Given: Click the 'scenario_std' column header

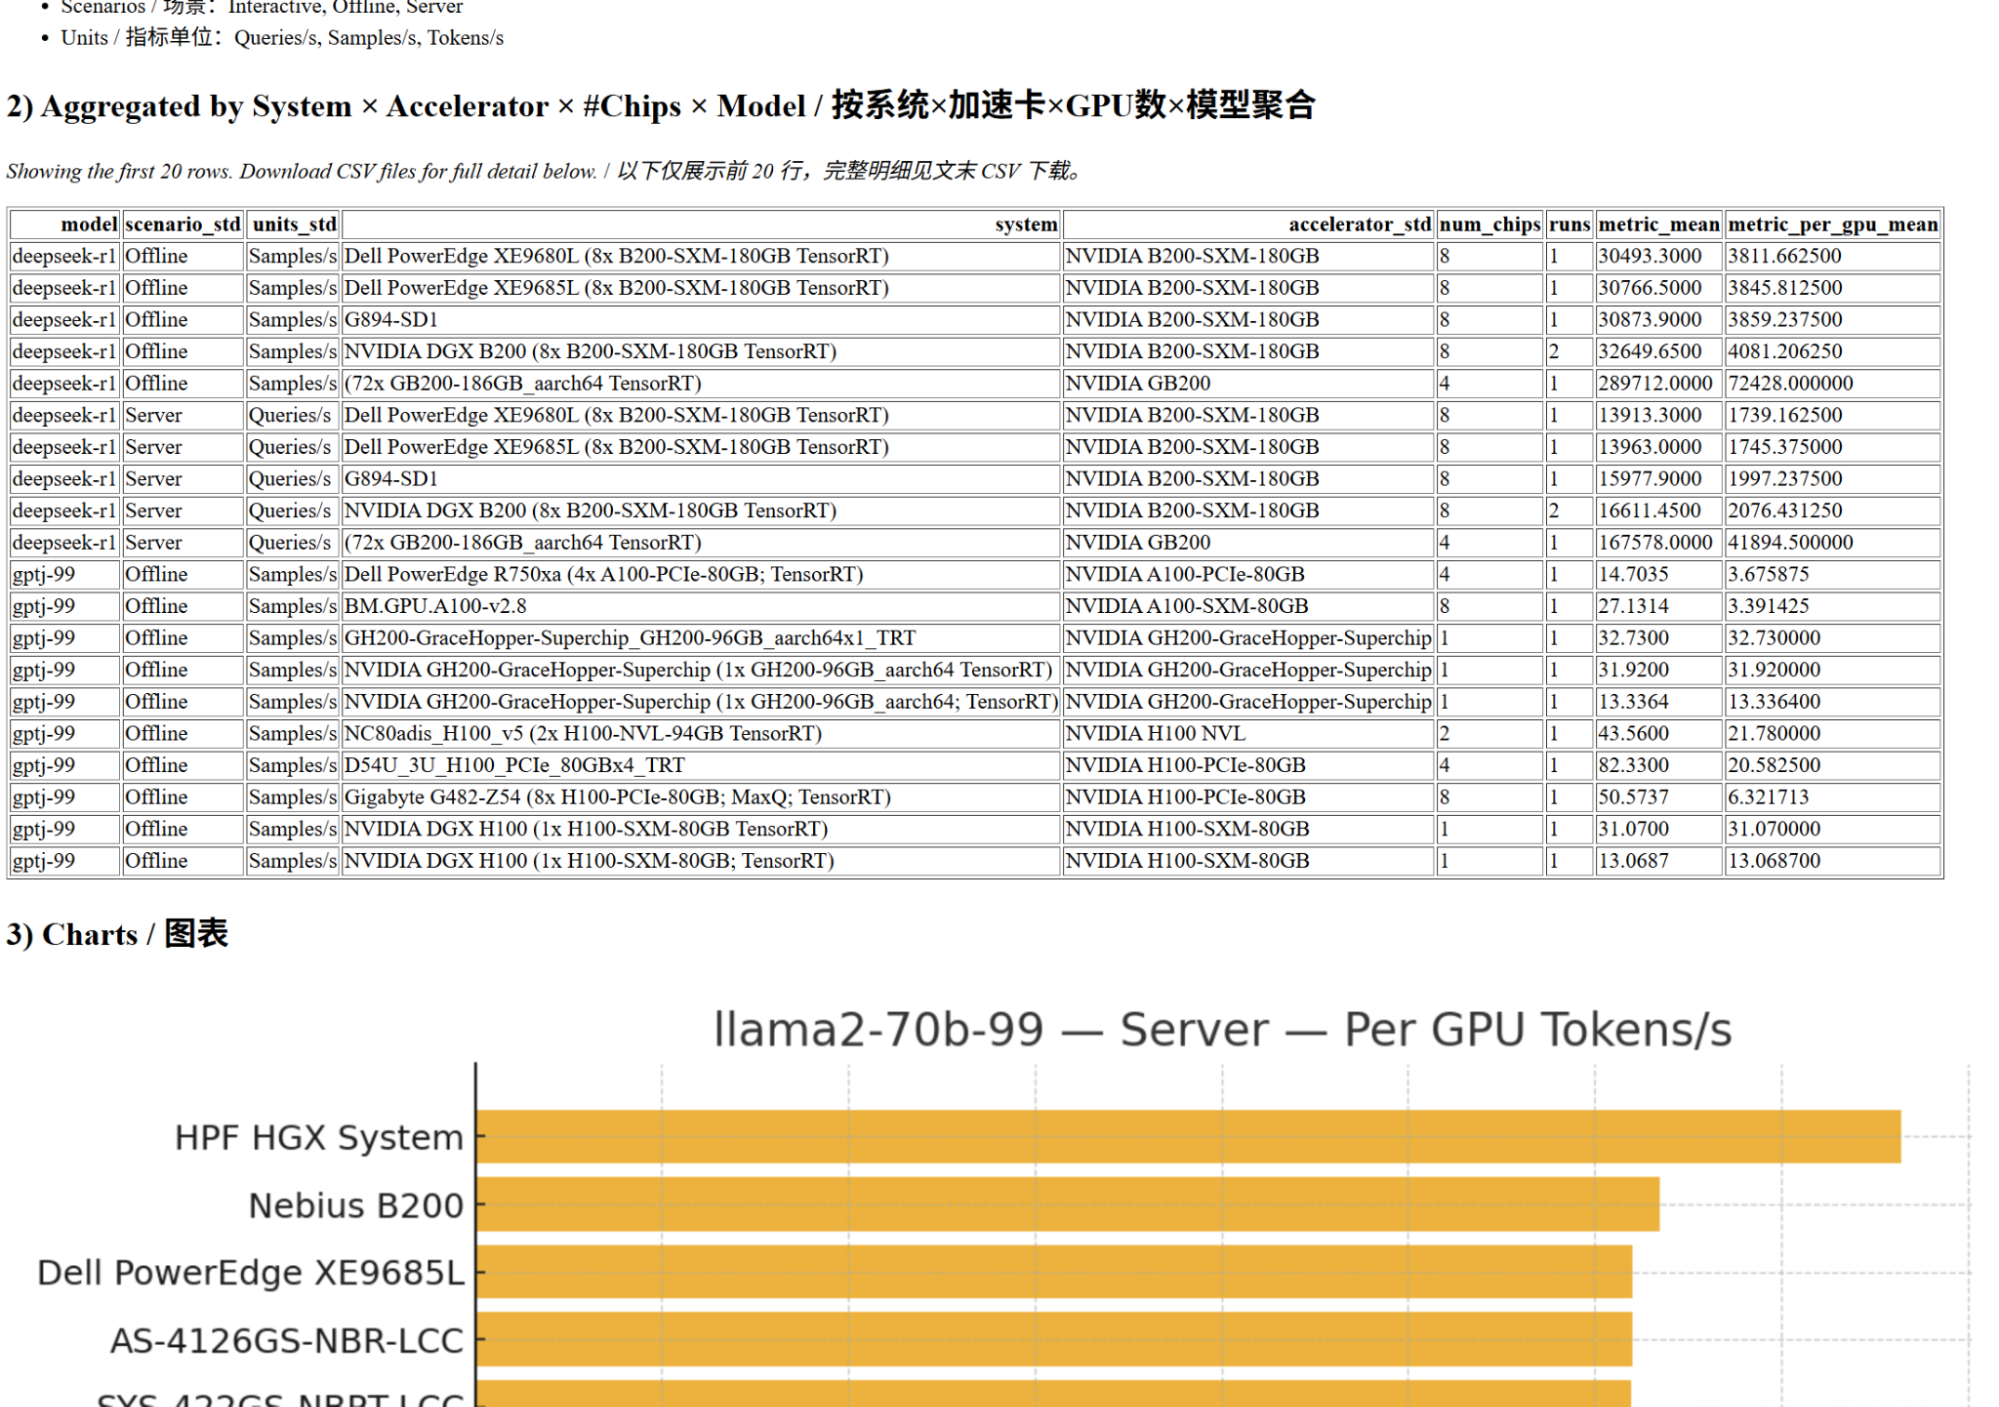Looking at the screenshot, I should point(183,224).
